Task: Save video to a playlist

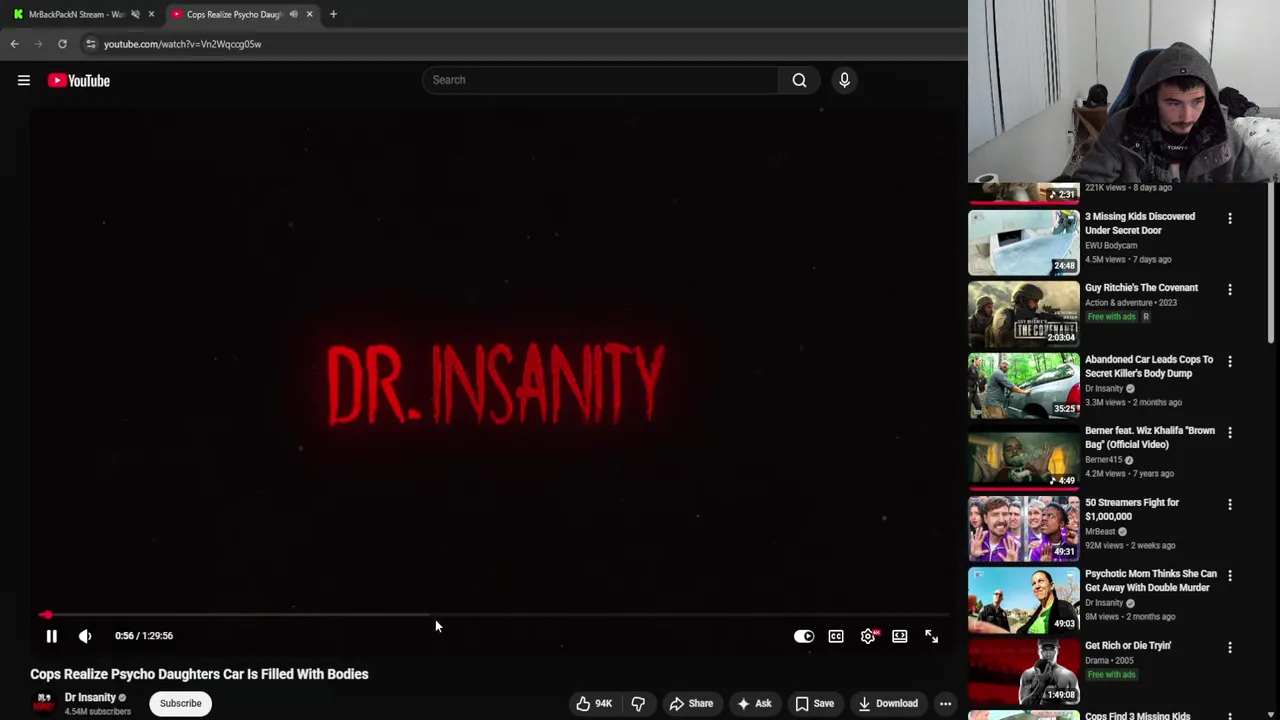Action: 814,704
